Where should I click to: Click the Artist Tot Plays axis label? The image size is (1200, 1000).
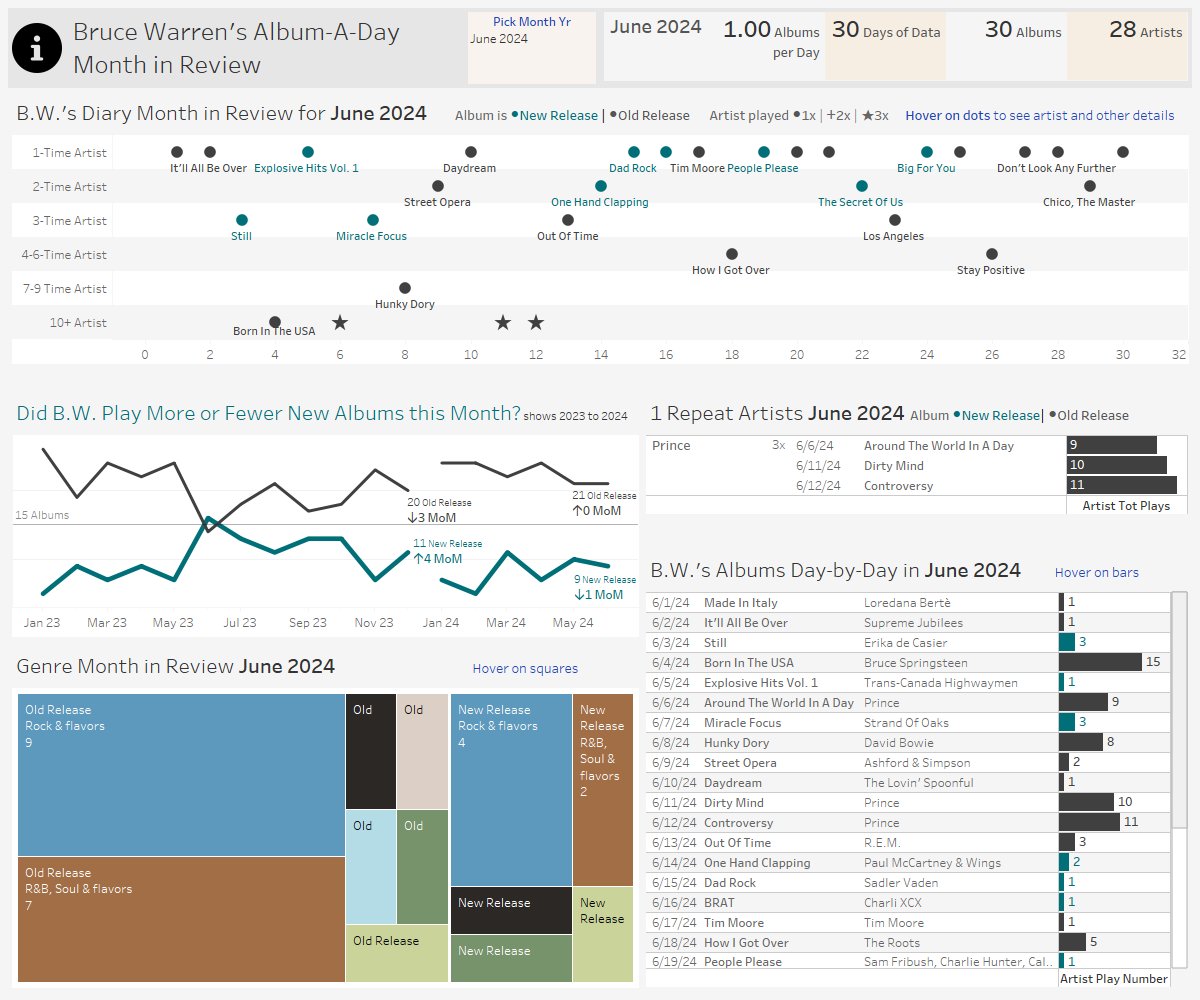tap(1126, 505)
